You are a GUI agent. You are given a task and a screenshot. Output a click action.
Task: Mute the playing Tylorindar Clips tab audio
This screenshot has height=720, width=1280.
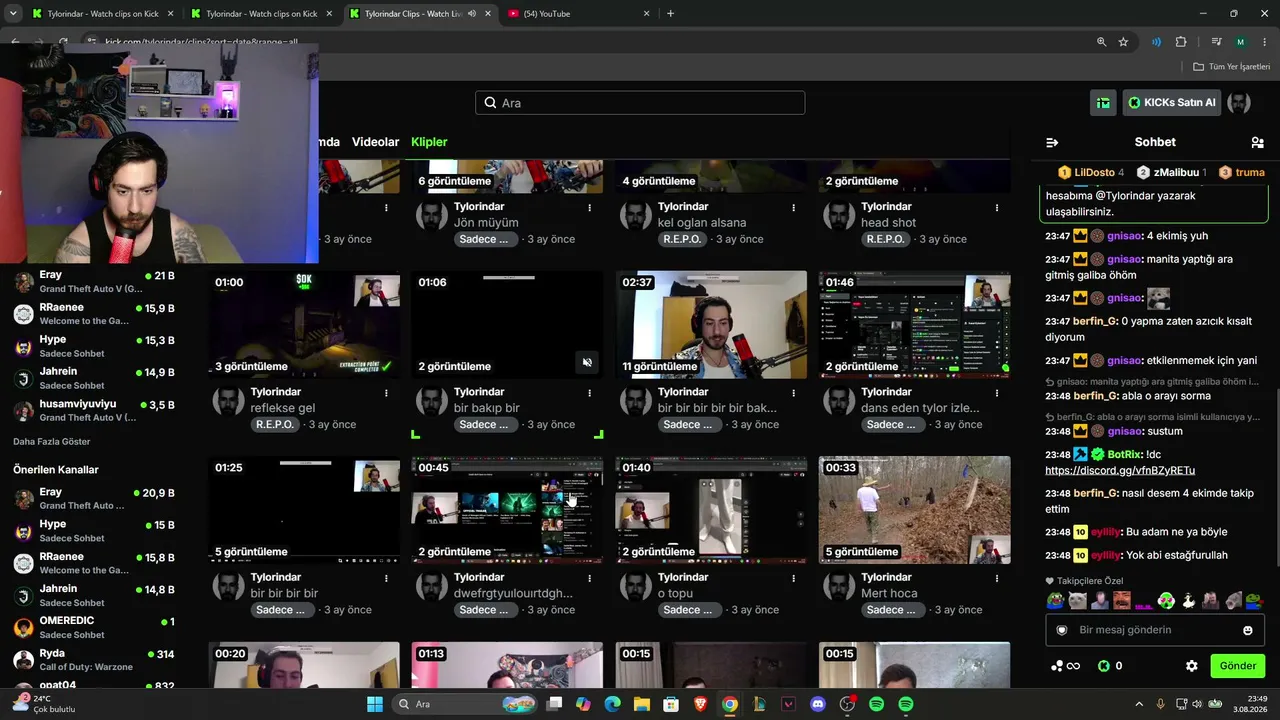coord(472,14)
